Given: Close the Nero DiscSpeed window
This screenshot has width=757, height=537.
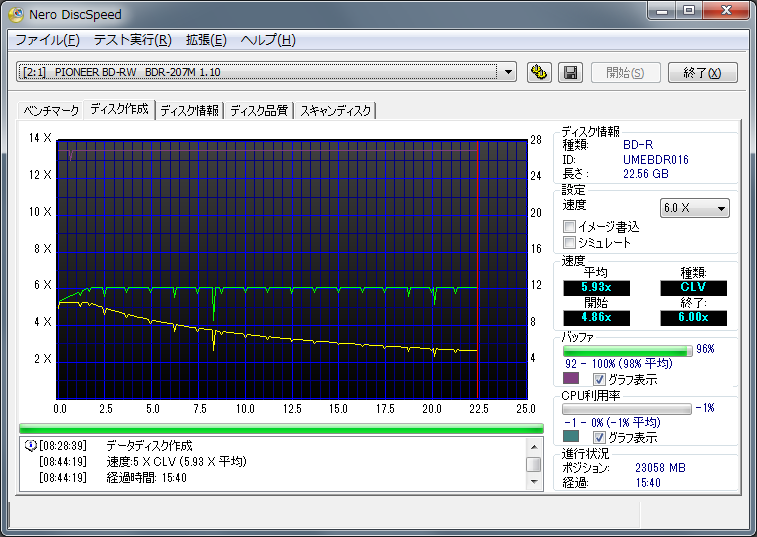Looking at the screenshot, I should [x=726, y=10].
